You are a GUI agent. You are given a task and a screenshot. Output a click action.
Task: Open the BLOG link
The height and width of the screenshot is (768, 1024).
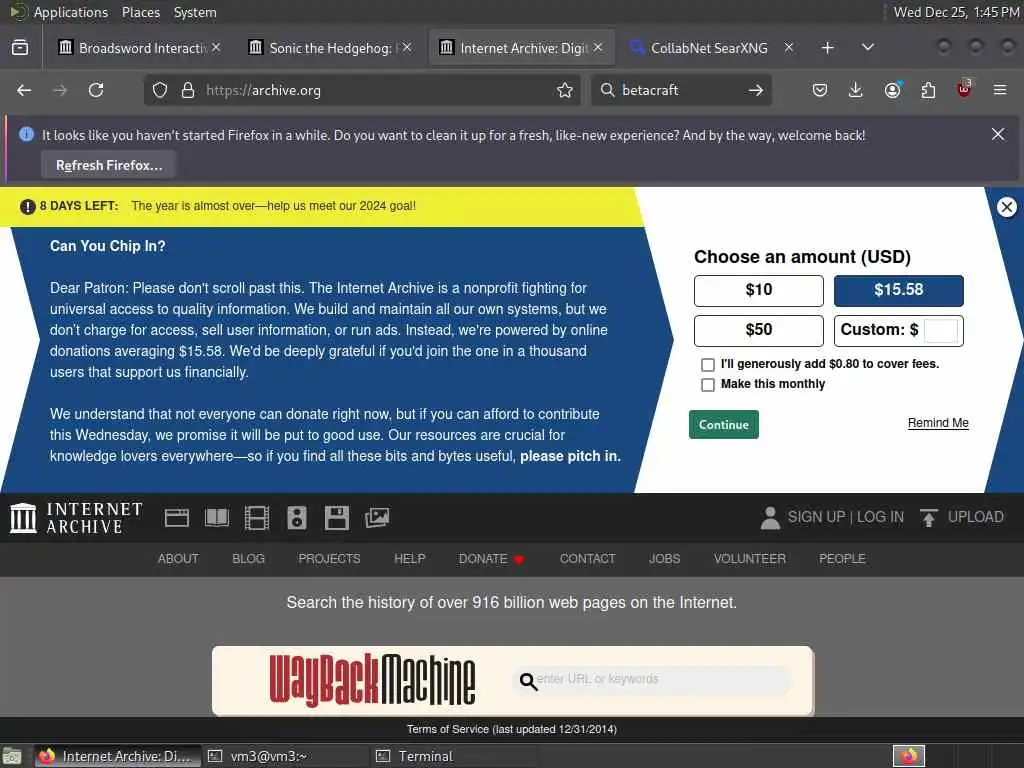coord(248,559)
